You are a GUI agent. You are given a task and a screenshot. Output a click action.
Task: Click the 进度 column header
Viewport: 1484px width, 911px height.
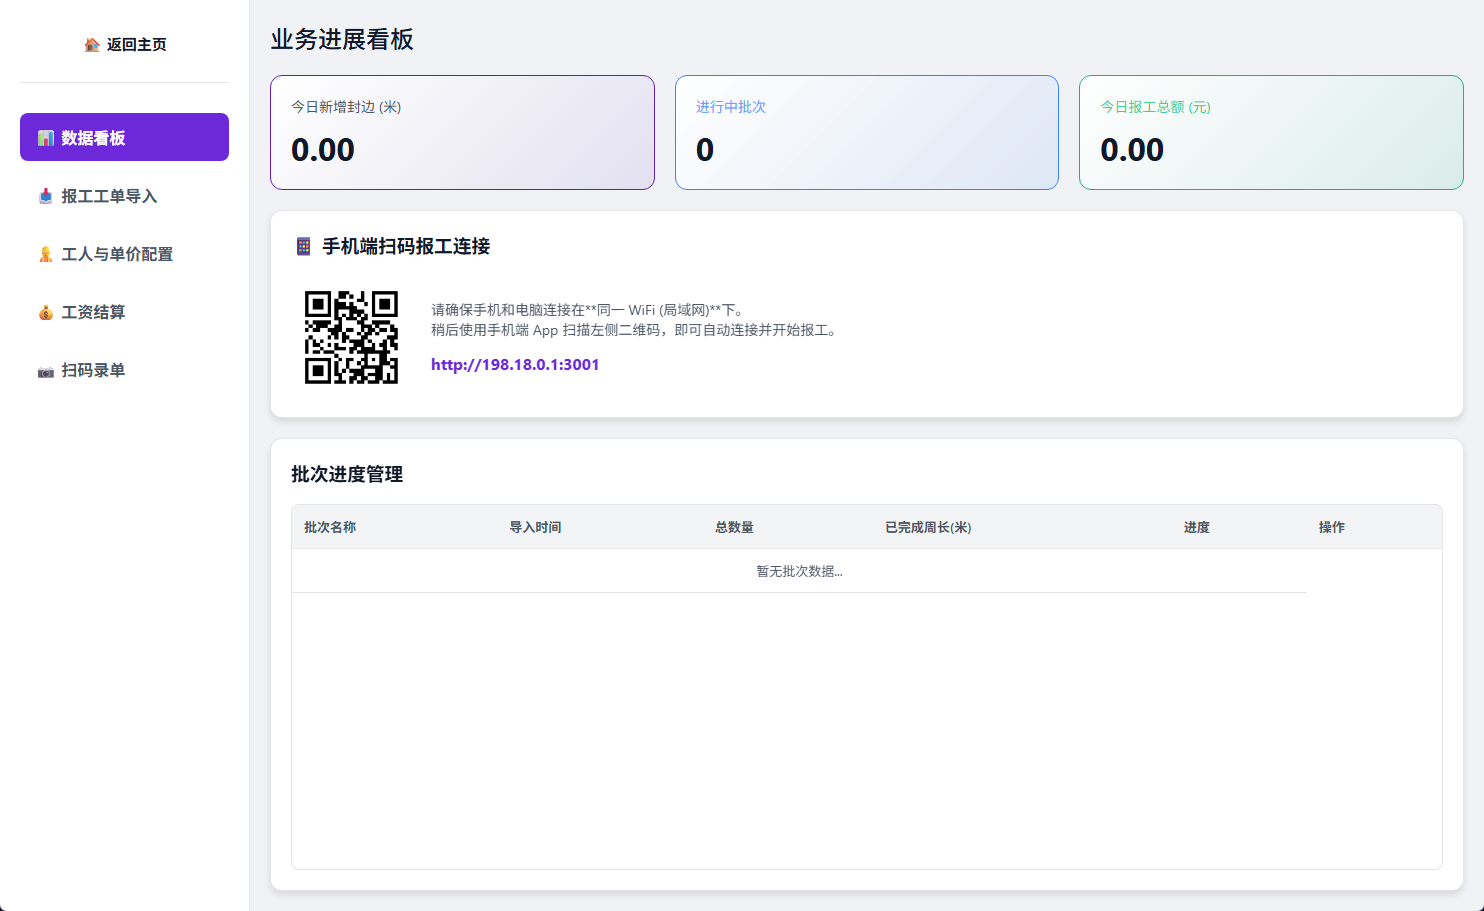[x=1197, y=527]
